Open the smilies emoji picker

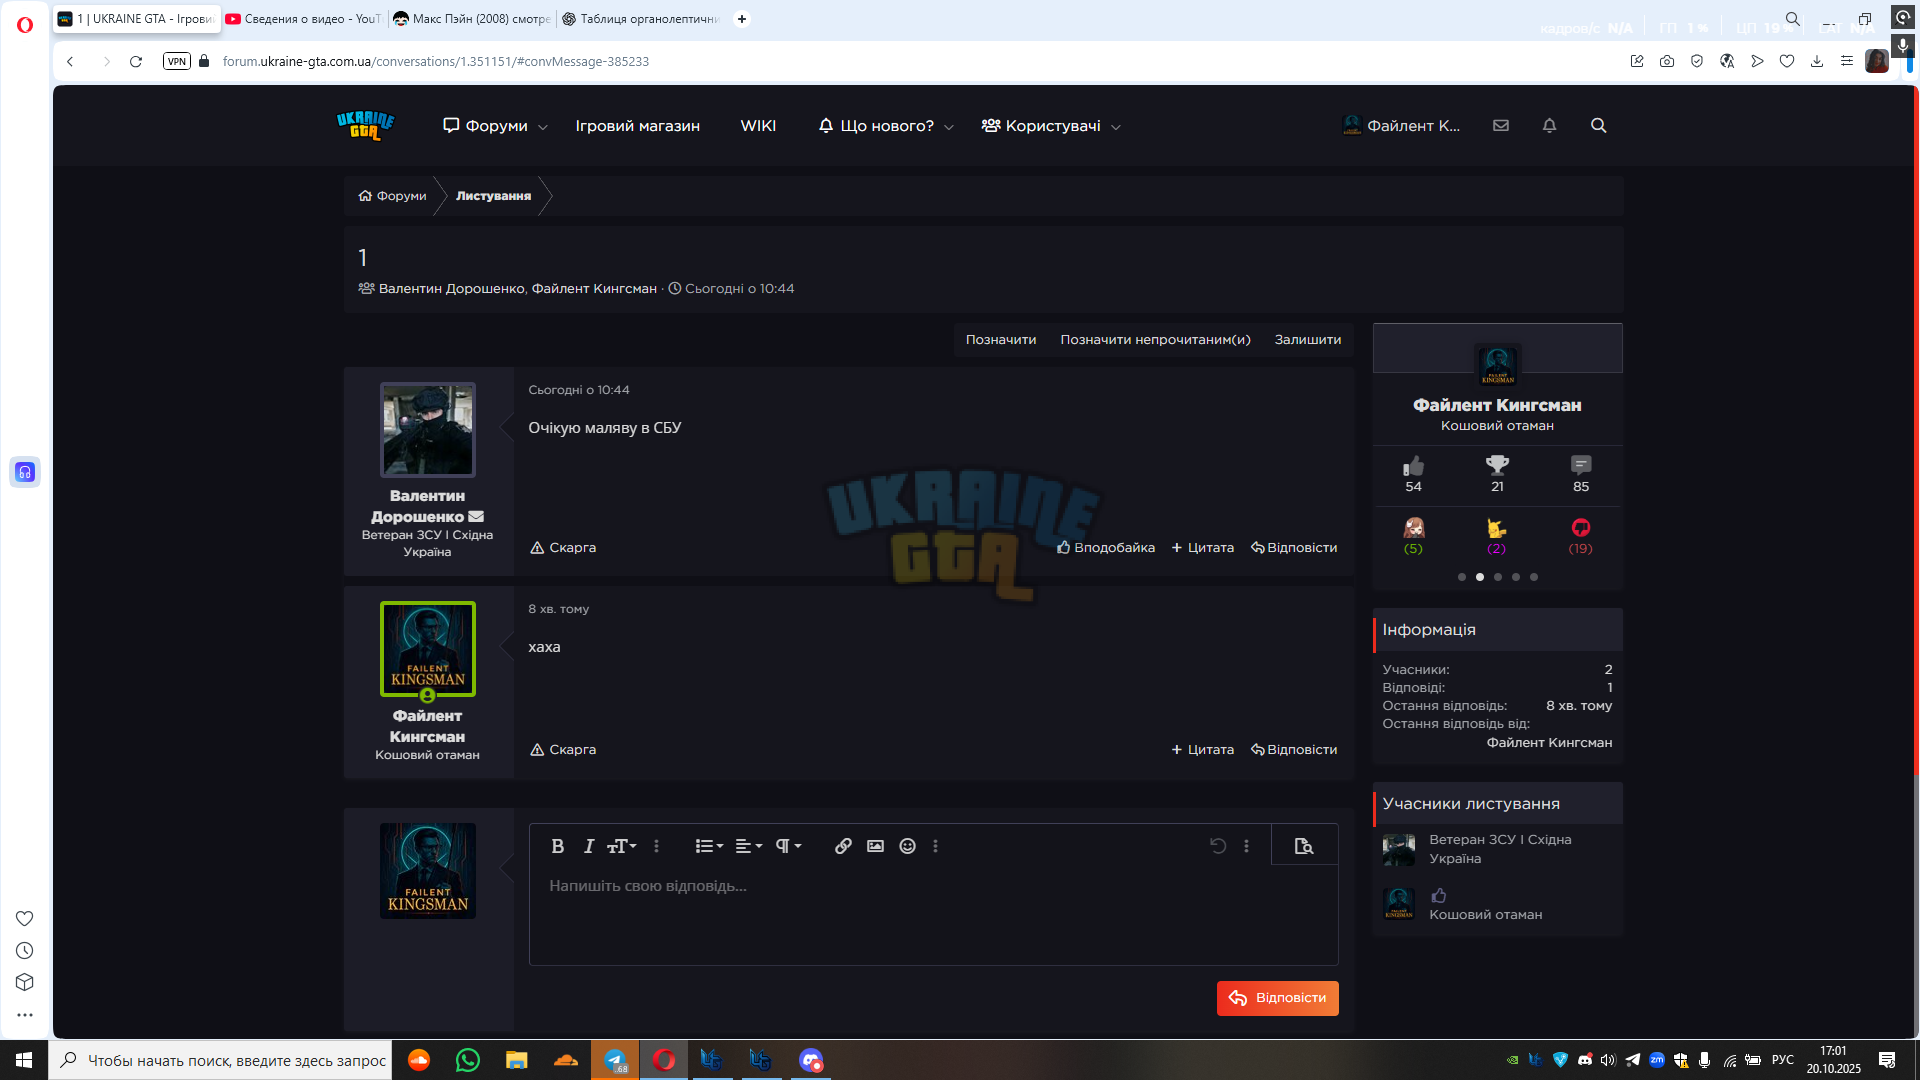907,846
